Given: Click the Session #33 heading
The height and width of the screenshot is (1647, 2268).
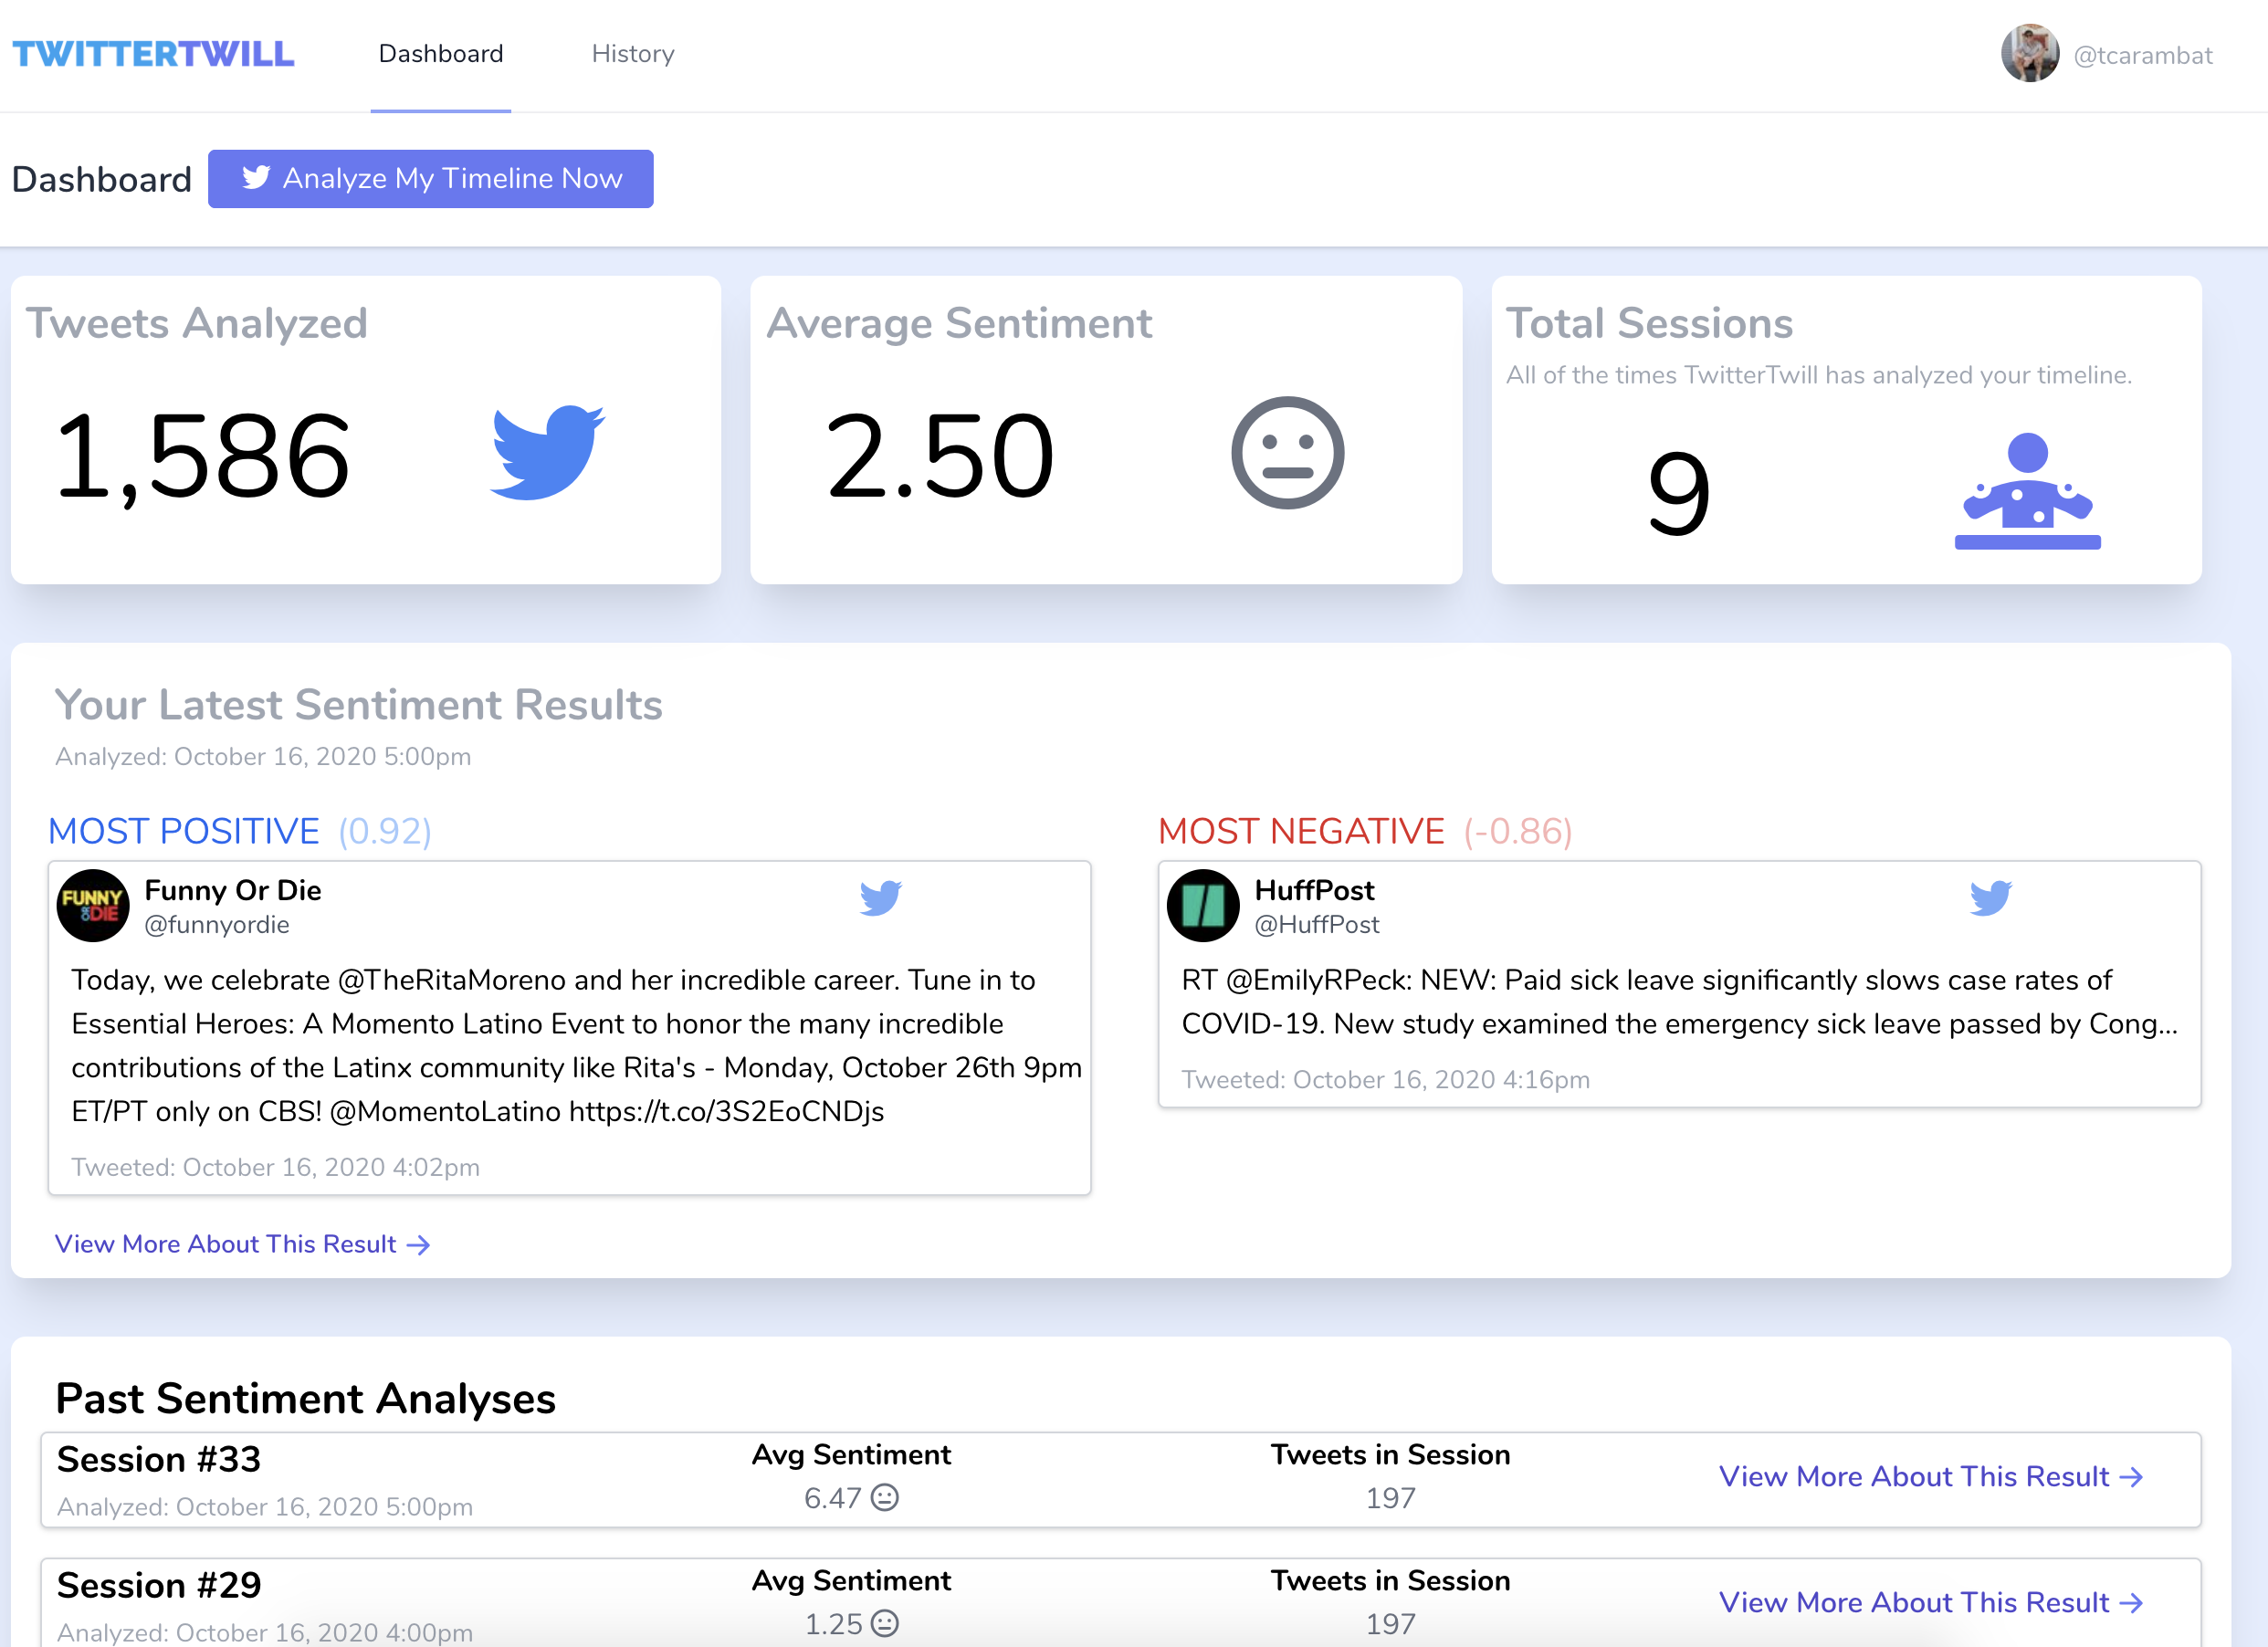Looking at the screenshot, I should (159, 1459).
